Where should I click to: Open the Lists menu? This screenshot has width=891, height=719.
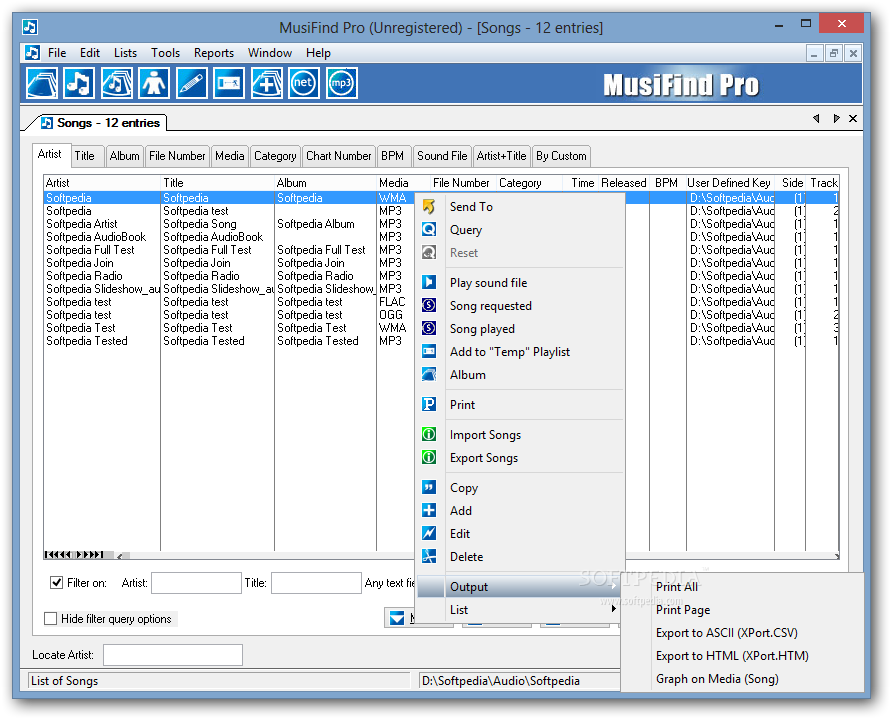click(125, 53)
